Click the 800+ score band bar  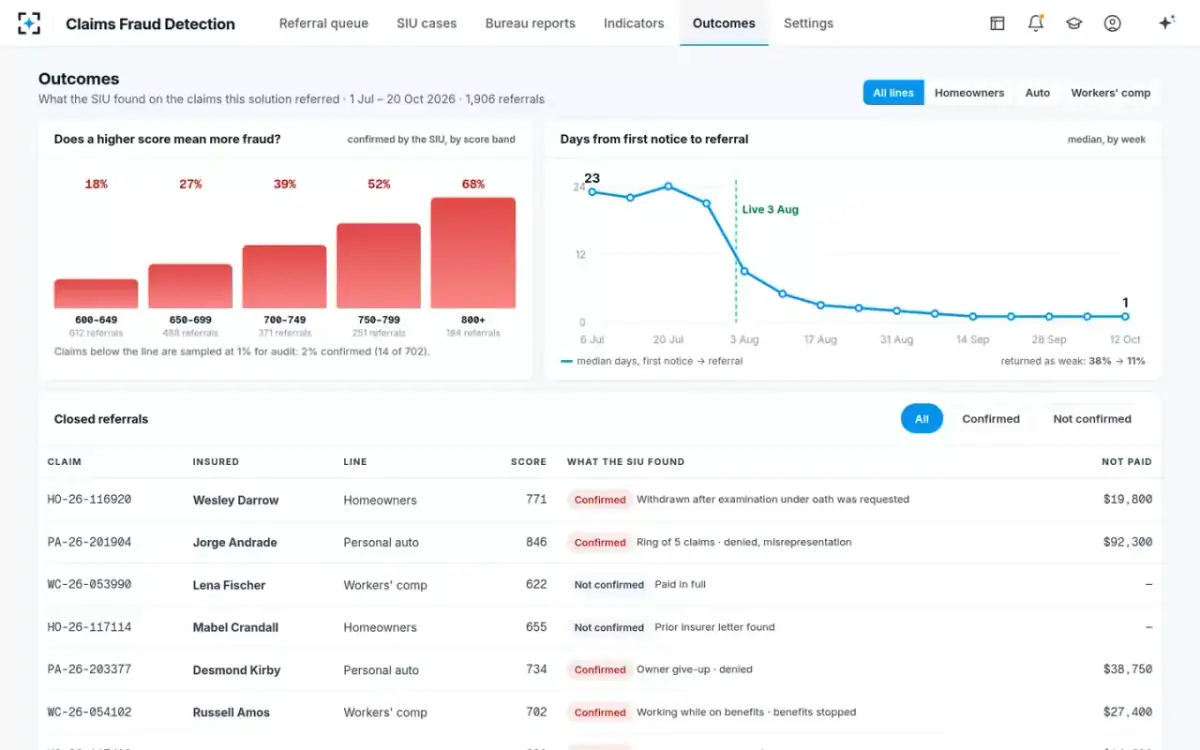[473, 253]
